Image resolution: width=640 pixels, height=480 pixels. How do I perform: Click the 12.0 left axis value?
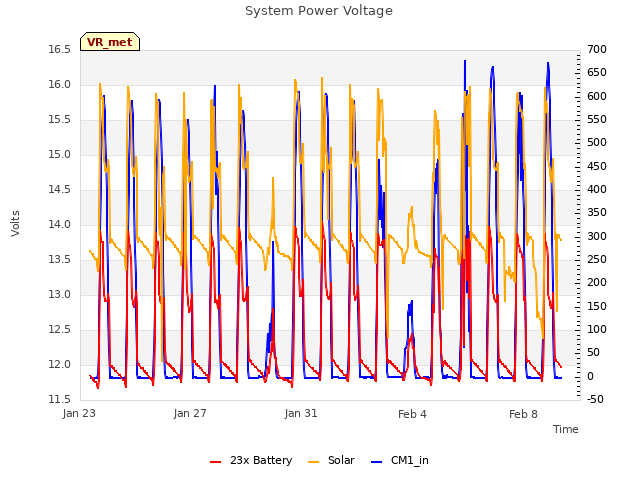[60, 364]
